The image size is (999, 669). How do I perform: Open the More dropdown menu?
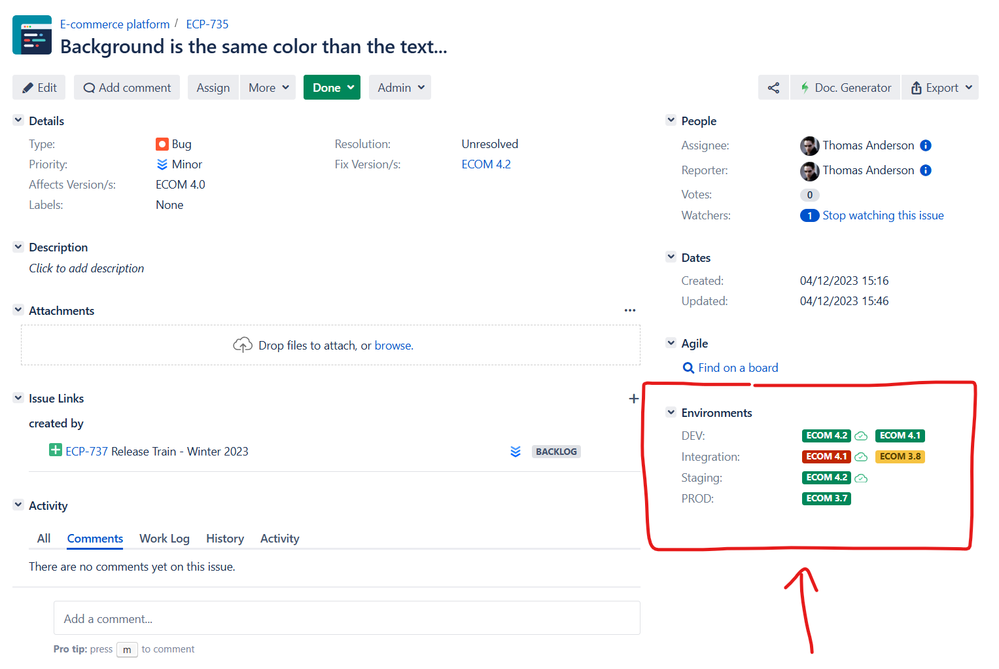point(268,88)
